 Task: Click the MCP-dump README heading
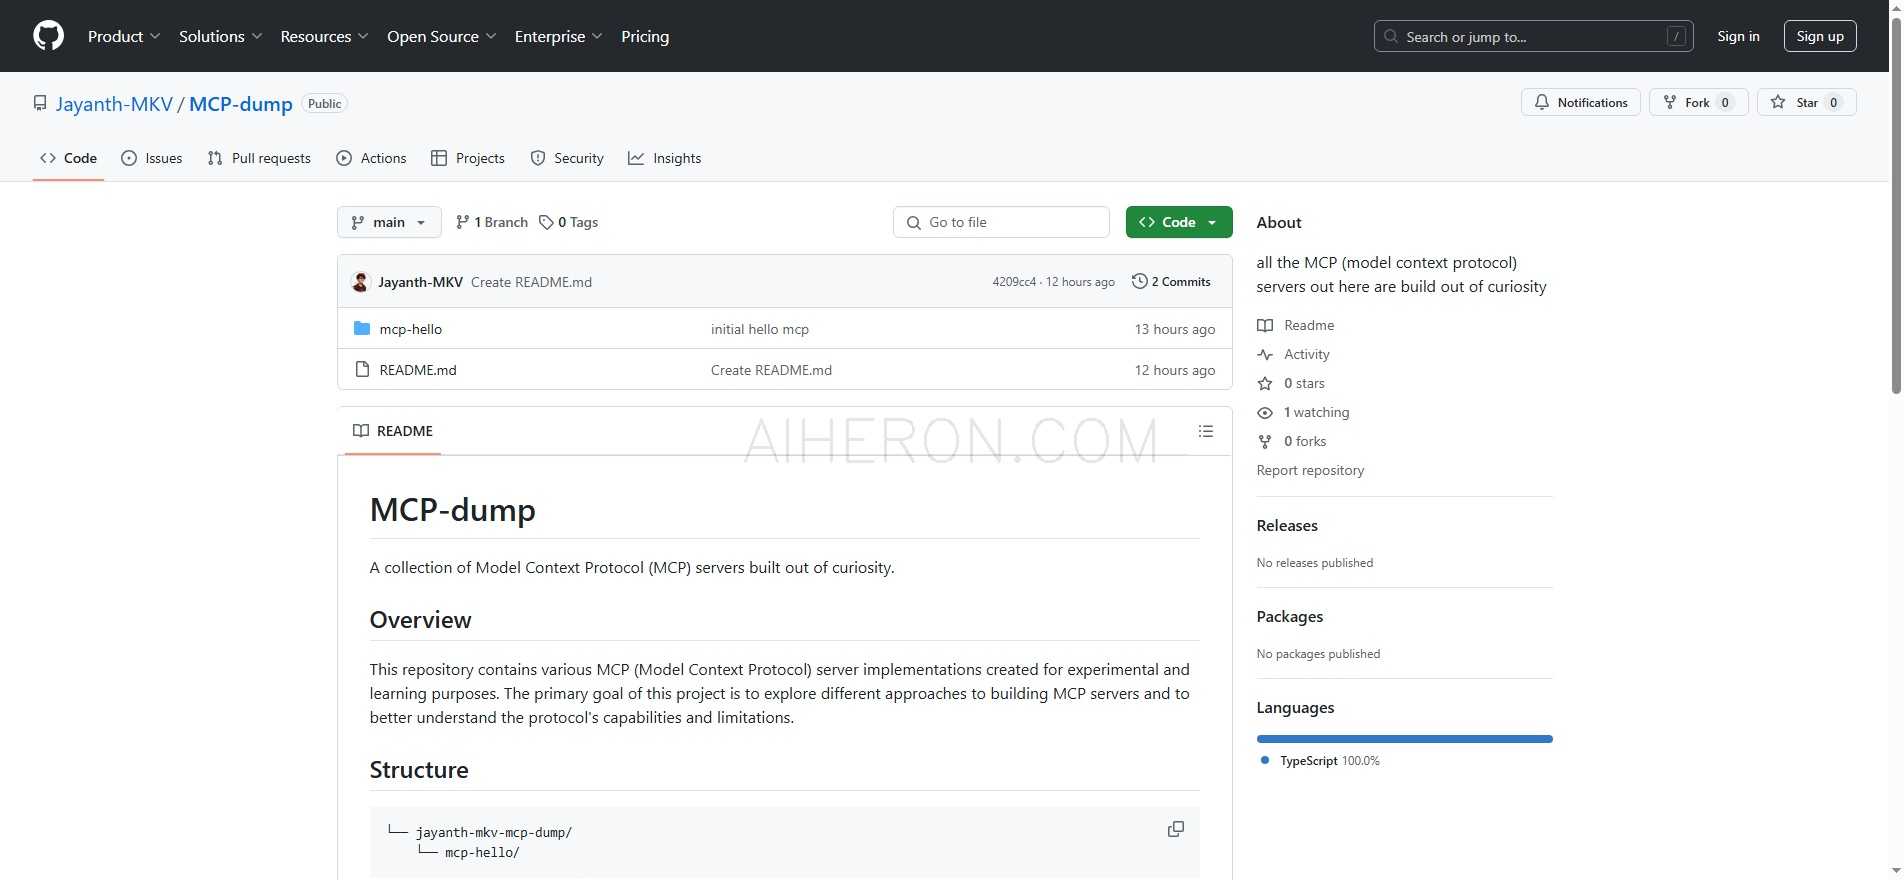point(453,510)
